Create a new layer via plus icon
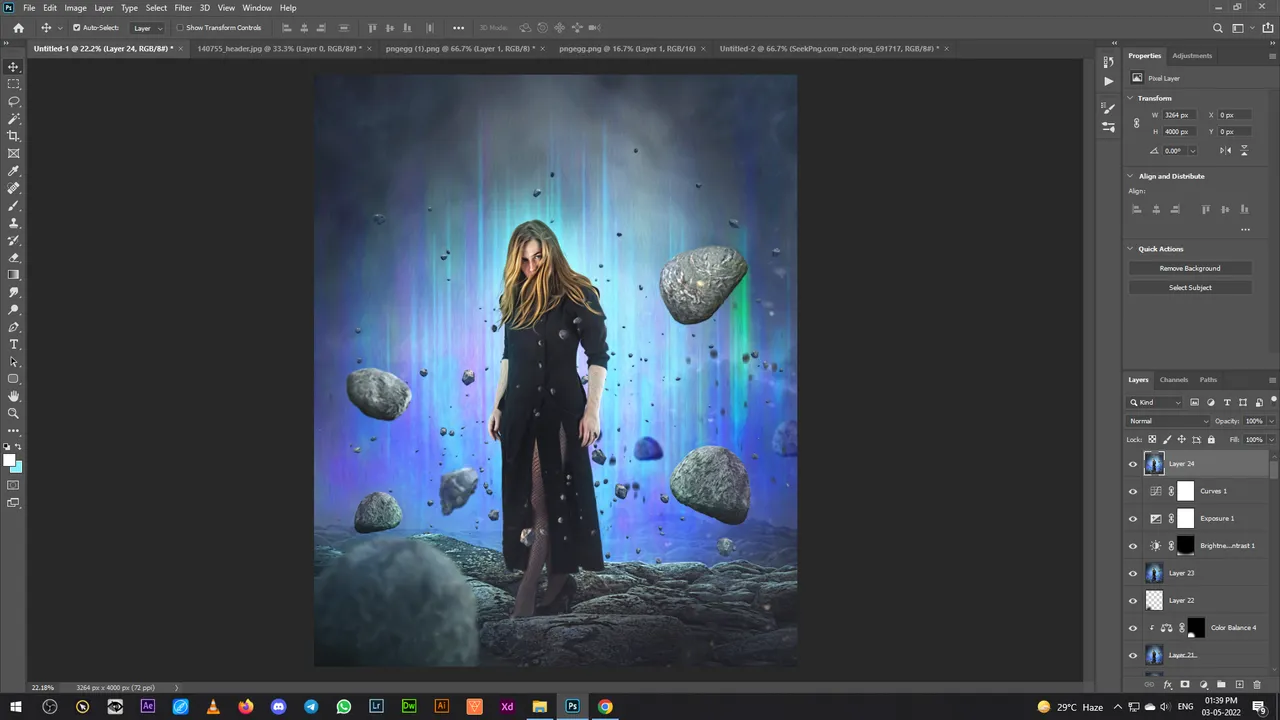 (1239, 685)
